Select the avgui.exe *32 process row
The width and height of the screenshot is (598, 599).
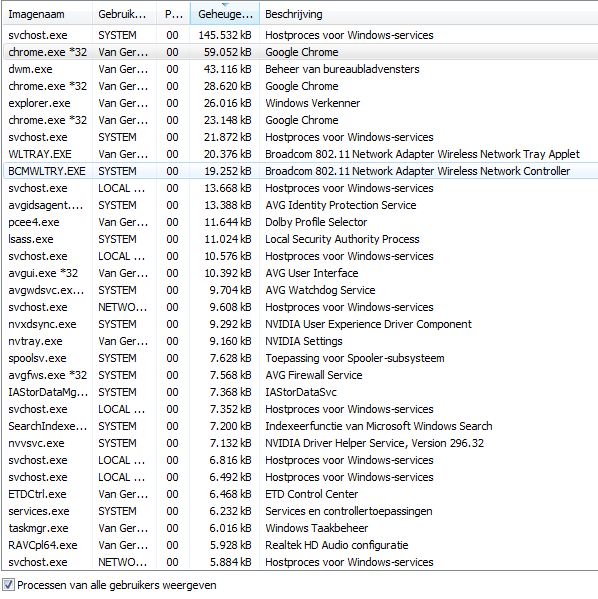tap(300, 273)
